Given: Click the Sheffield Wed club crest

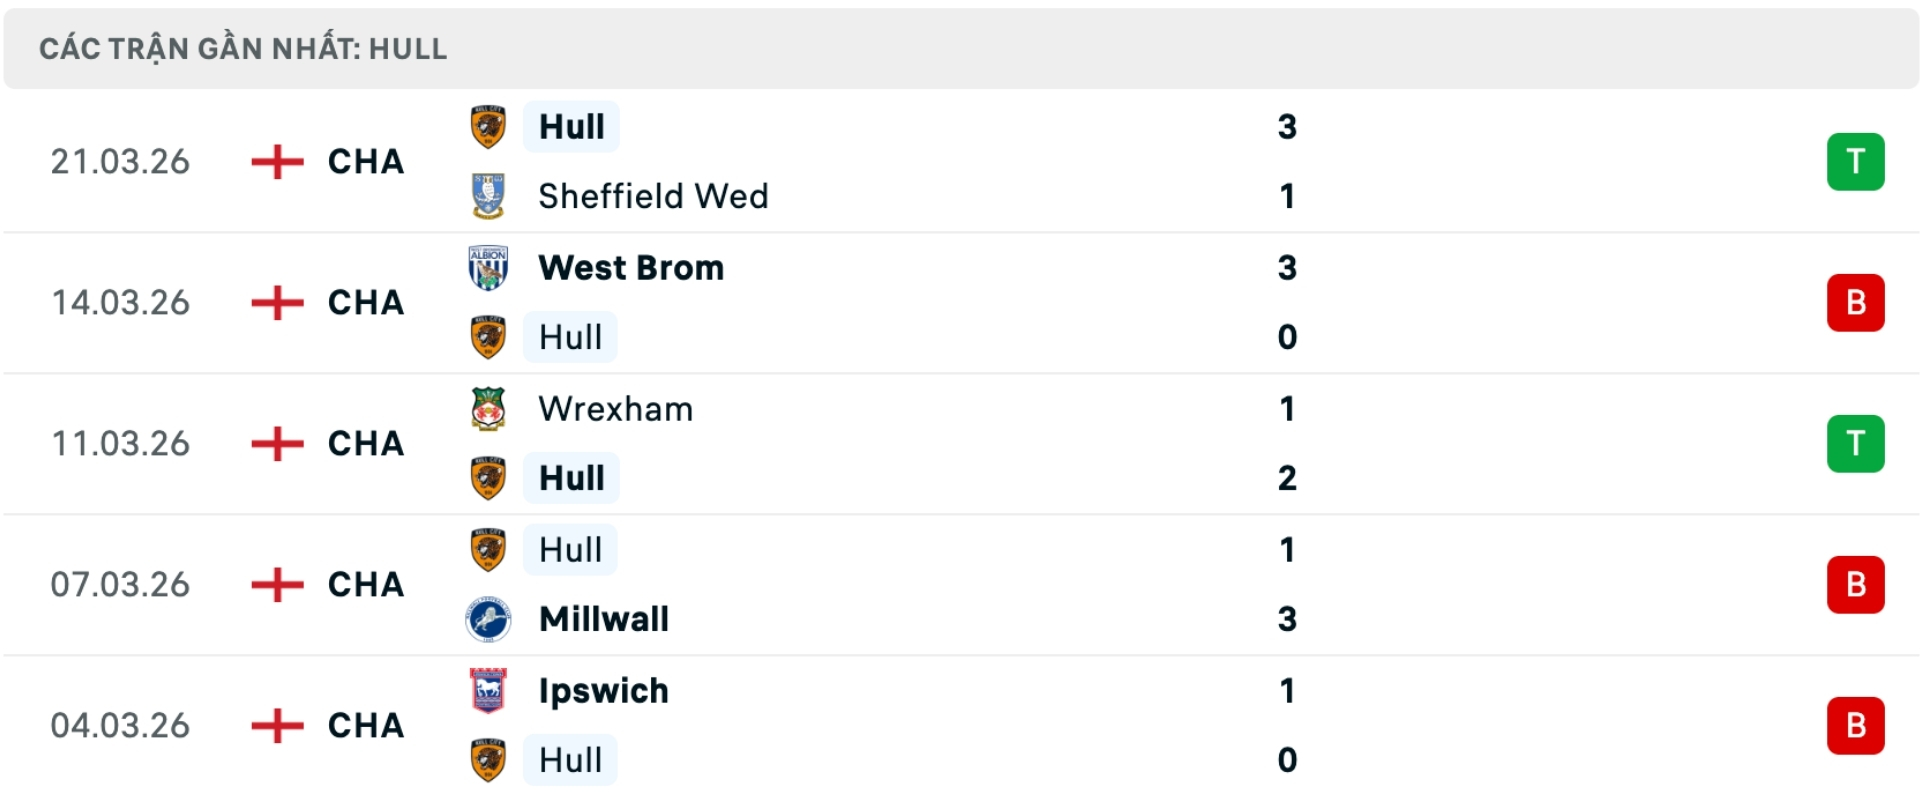Looking at the screenshot, I should pyautogui.click(x=488, y=196).
